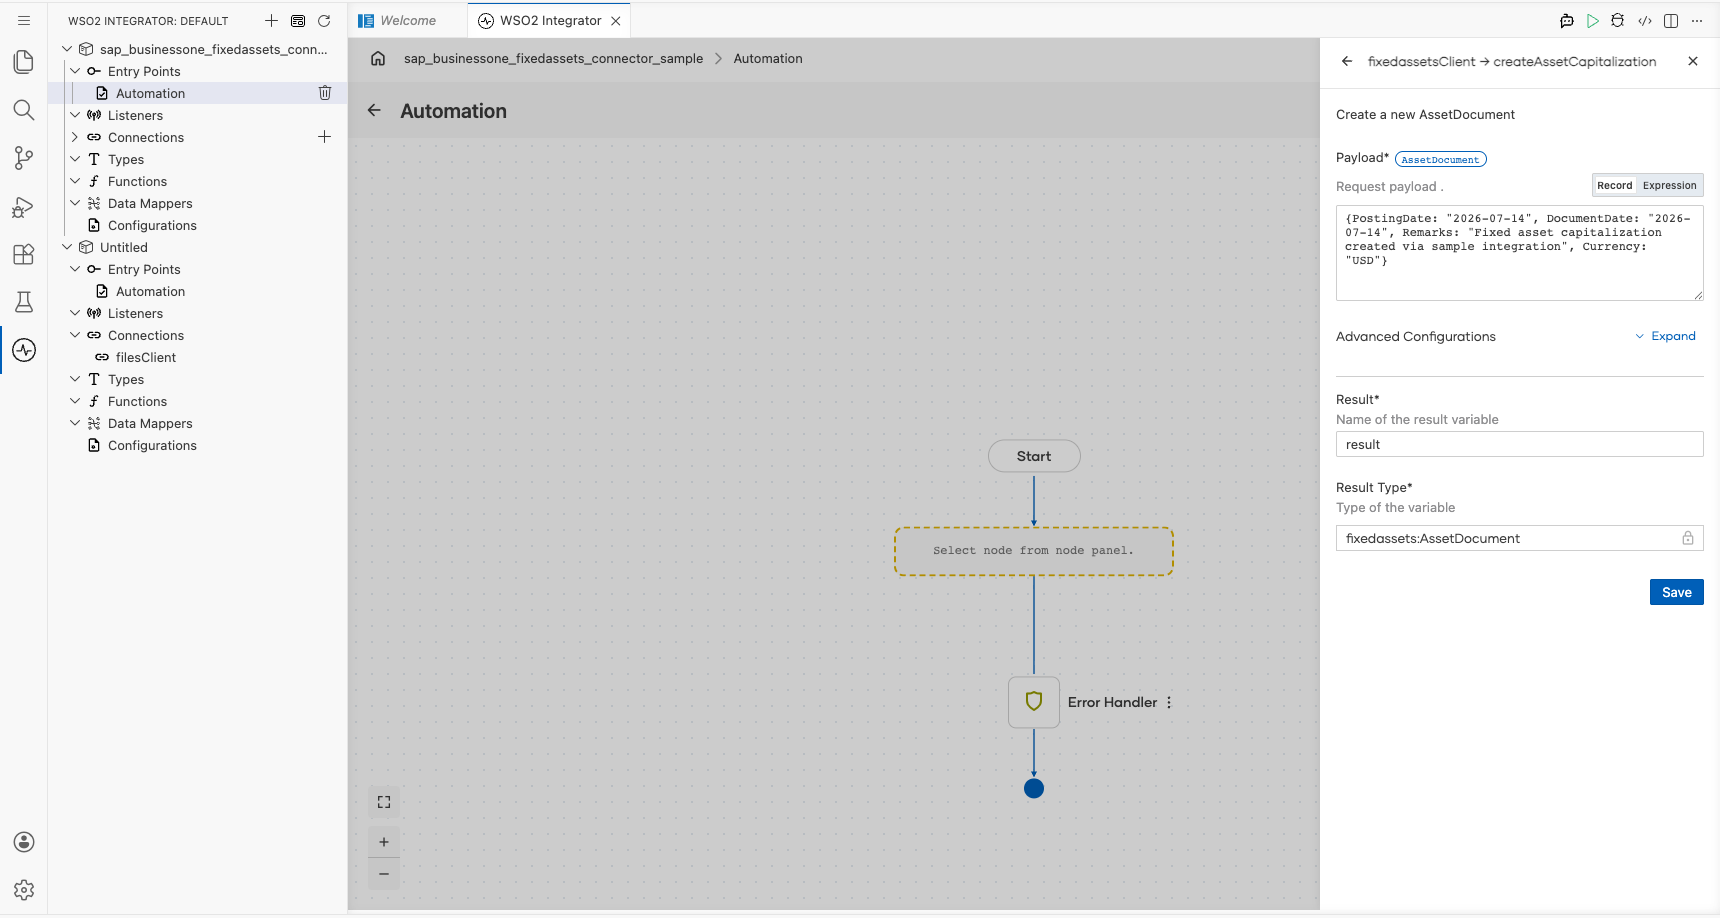
Task: Open the Extensions view
Action: [24, 254]
